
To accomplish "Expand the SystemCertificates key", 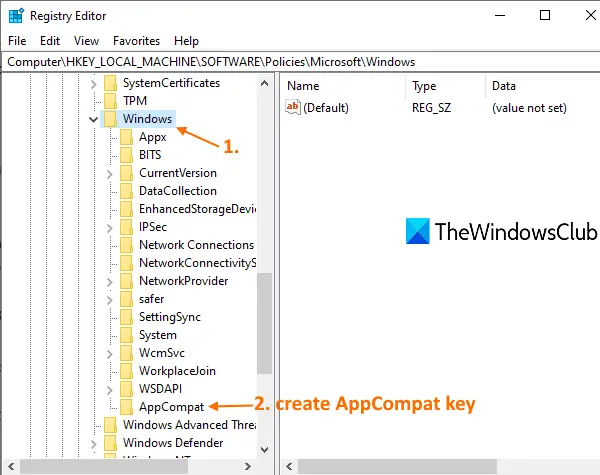I will pyautogui.click(x=94, y=84).
